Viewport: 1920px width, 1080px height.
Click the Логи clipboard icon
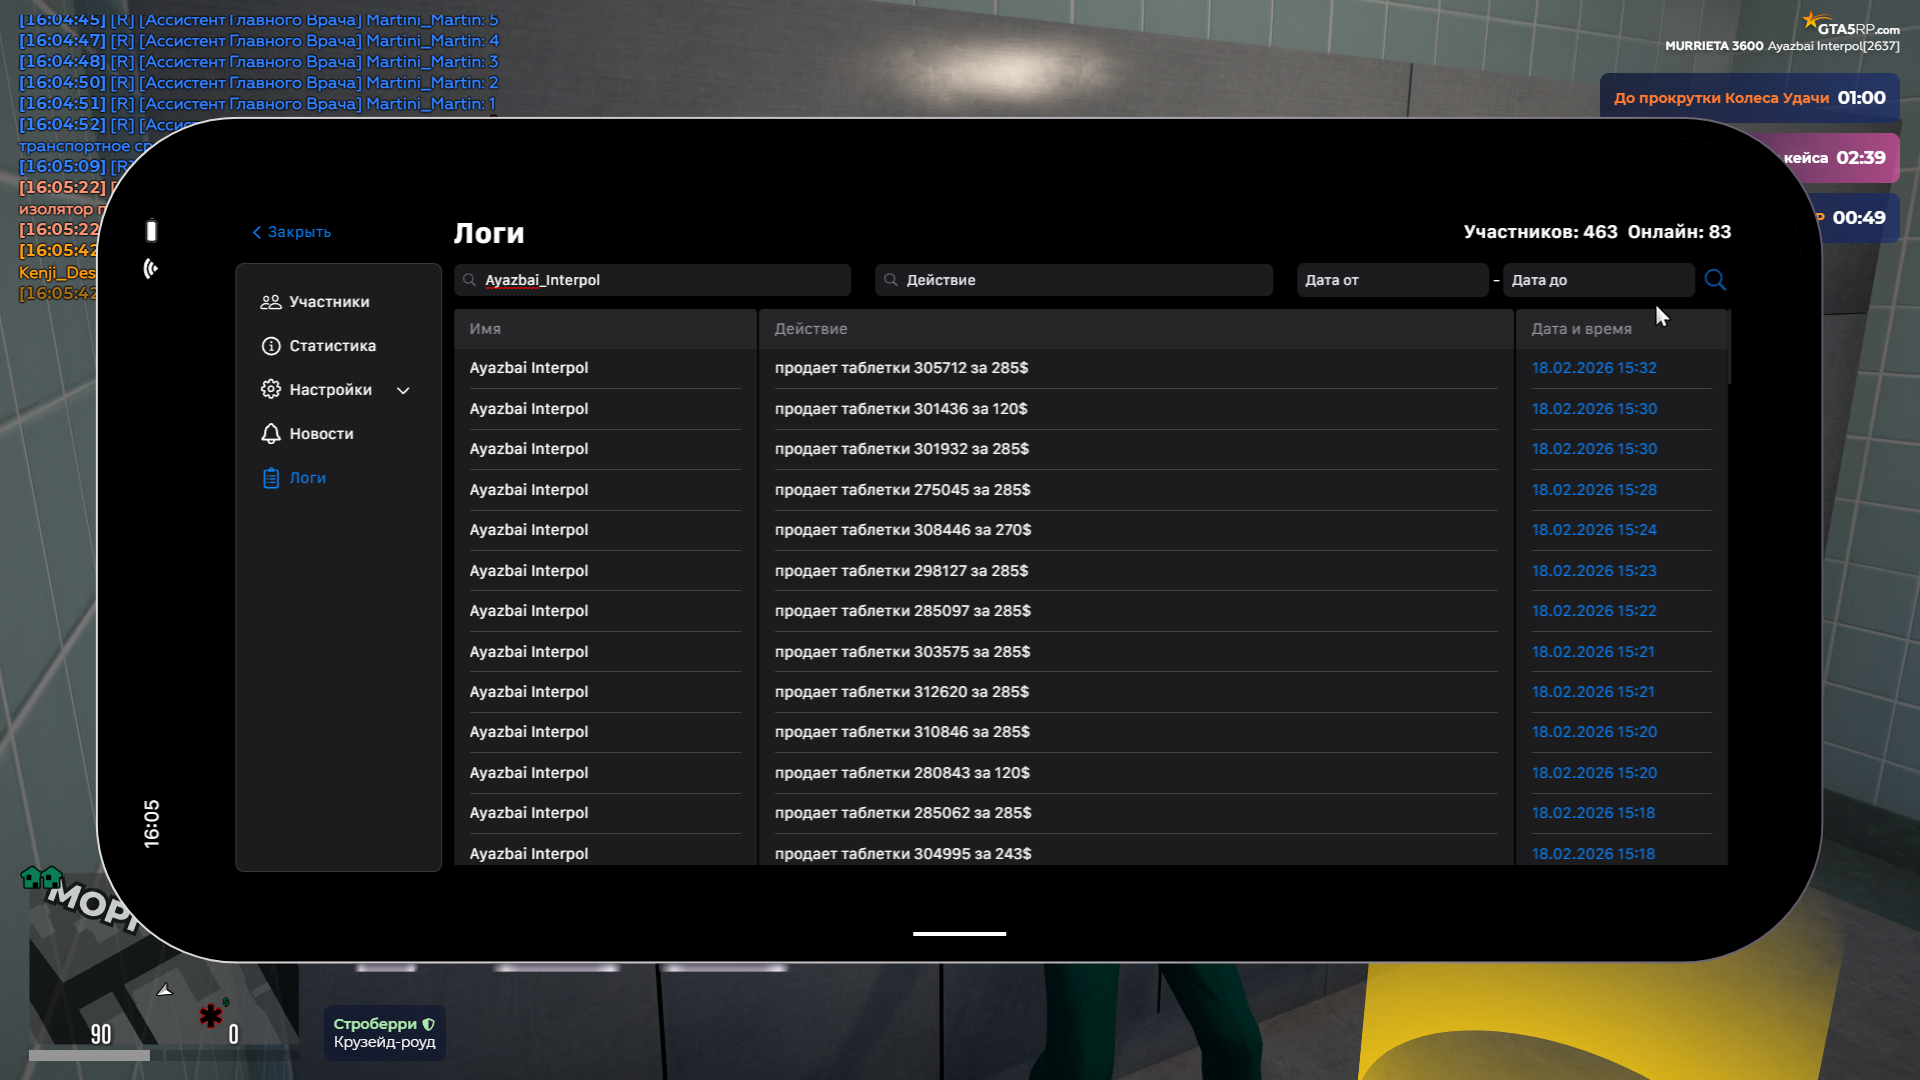(270, 478)
